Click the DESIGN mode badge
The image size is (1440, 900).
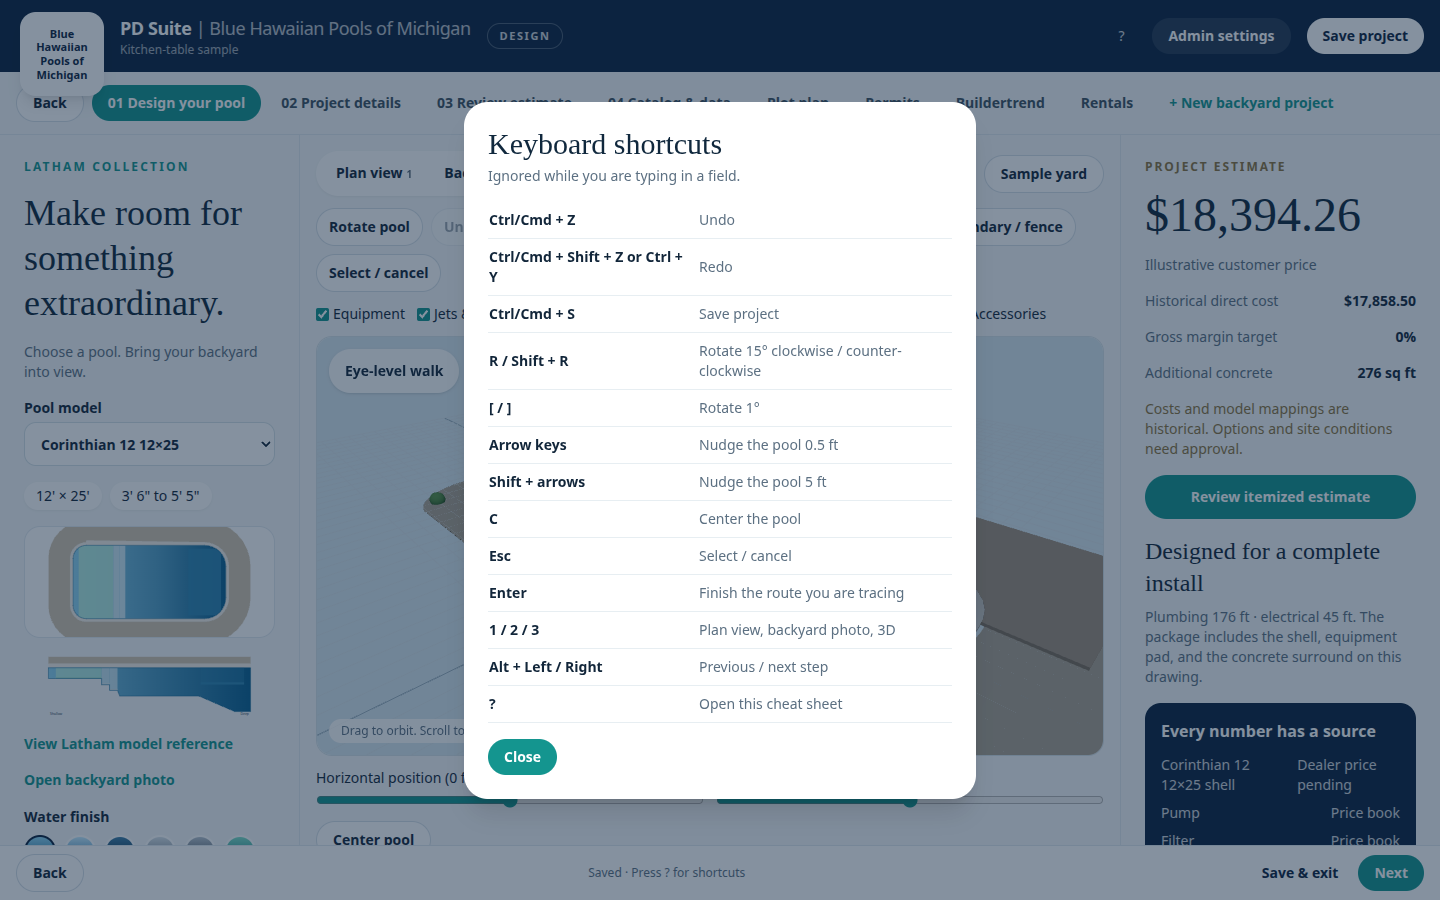tap(525, 36)
